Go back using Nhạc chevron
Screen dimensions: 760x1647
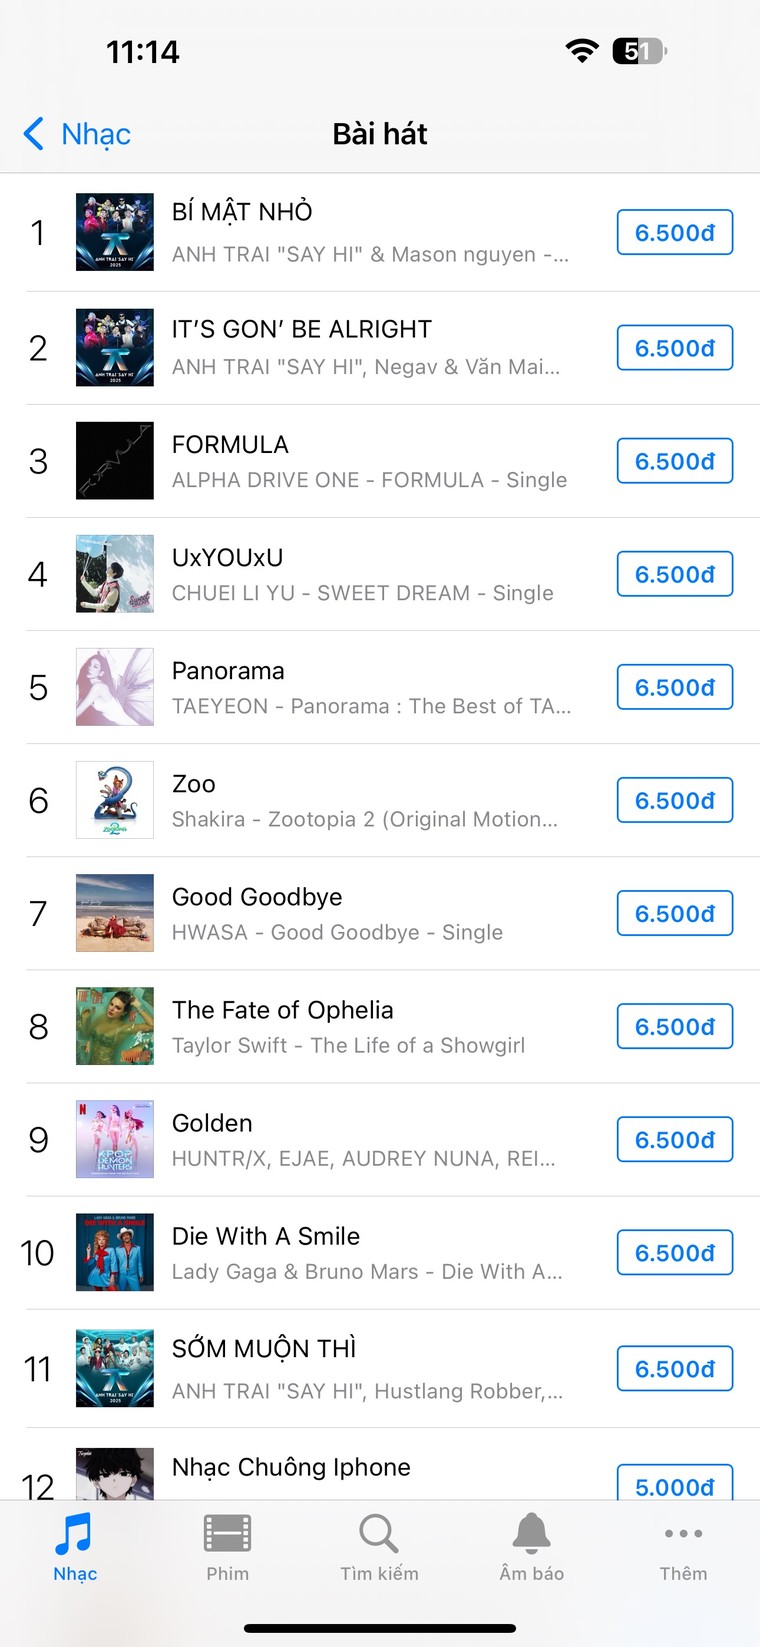(x=77, y=134)
